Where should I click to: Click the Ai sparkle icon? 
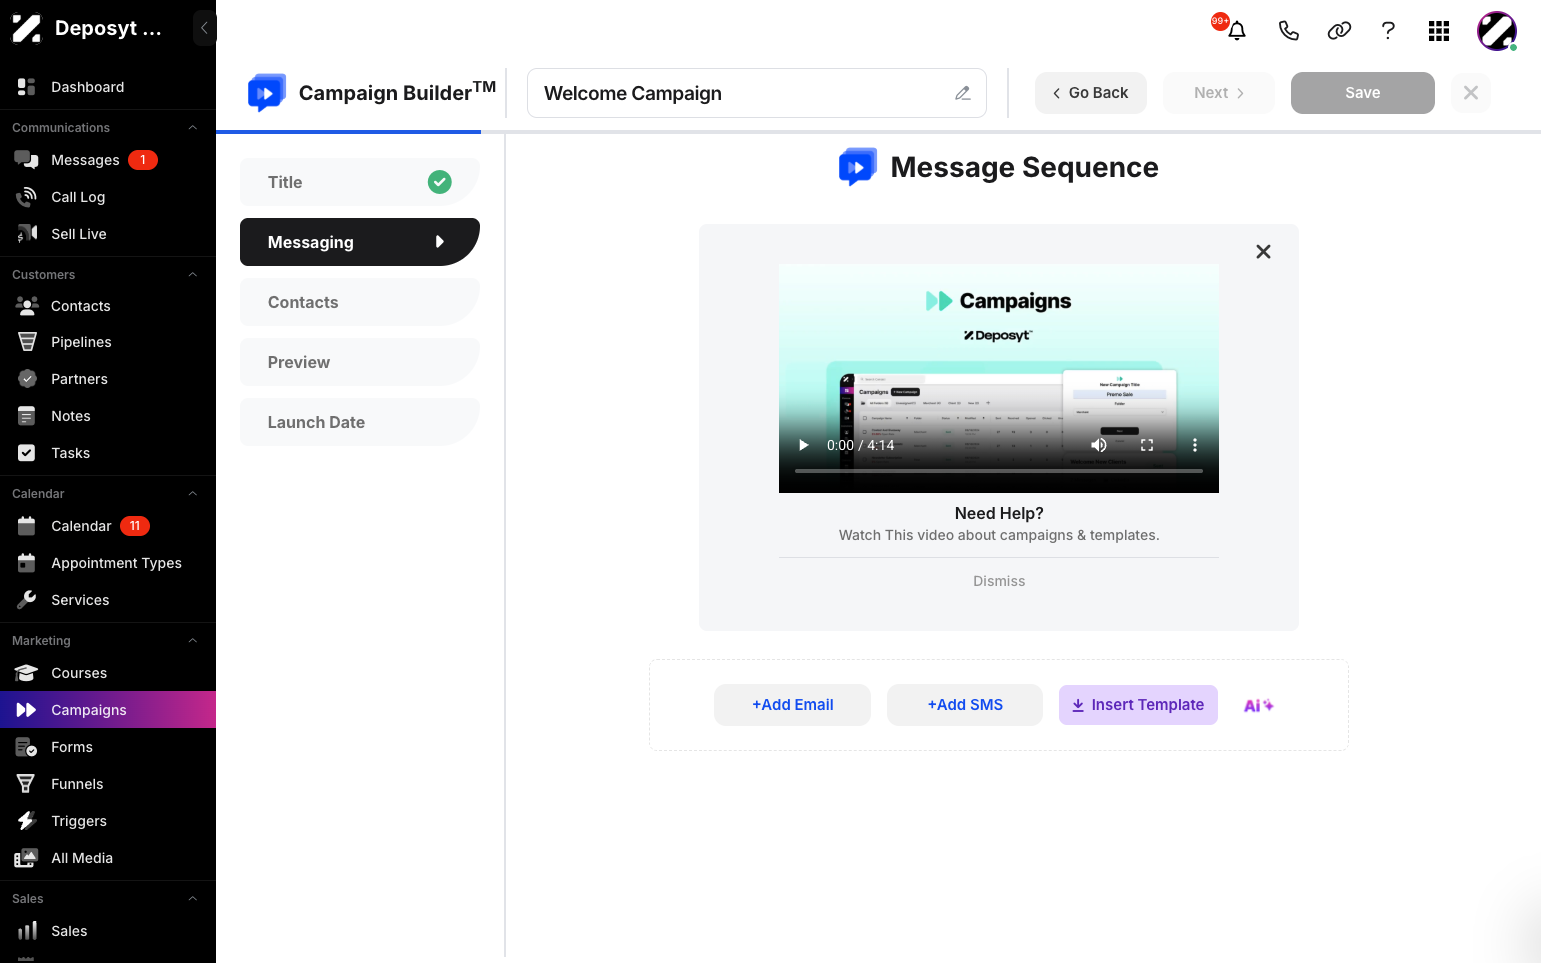pos(1258,705)
